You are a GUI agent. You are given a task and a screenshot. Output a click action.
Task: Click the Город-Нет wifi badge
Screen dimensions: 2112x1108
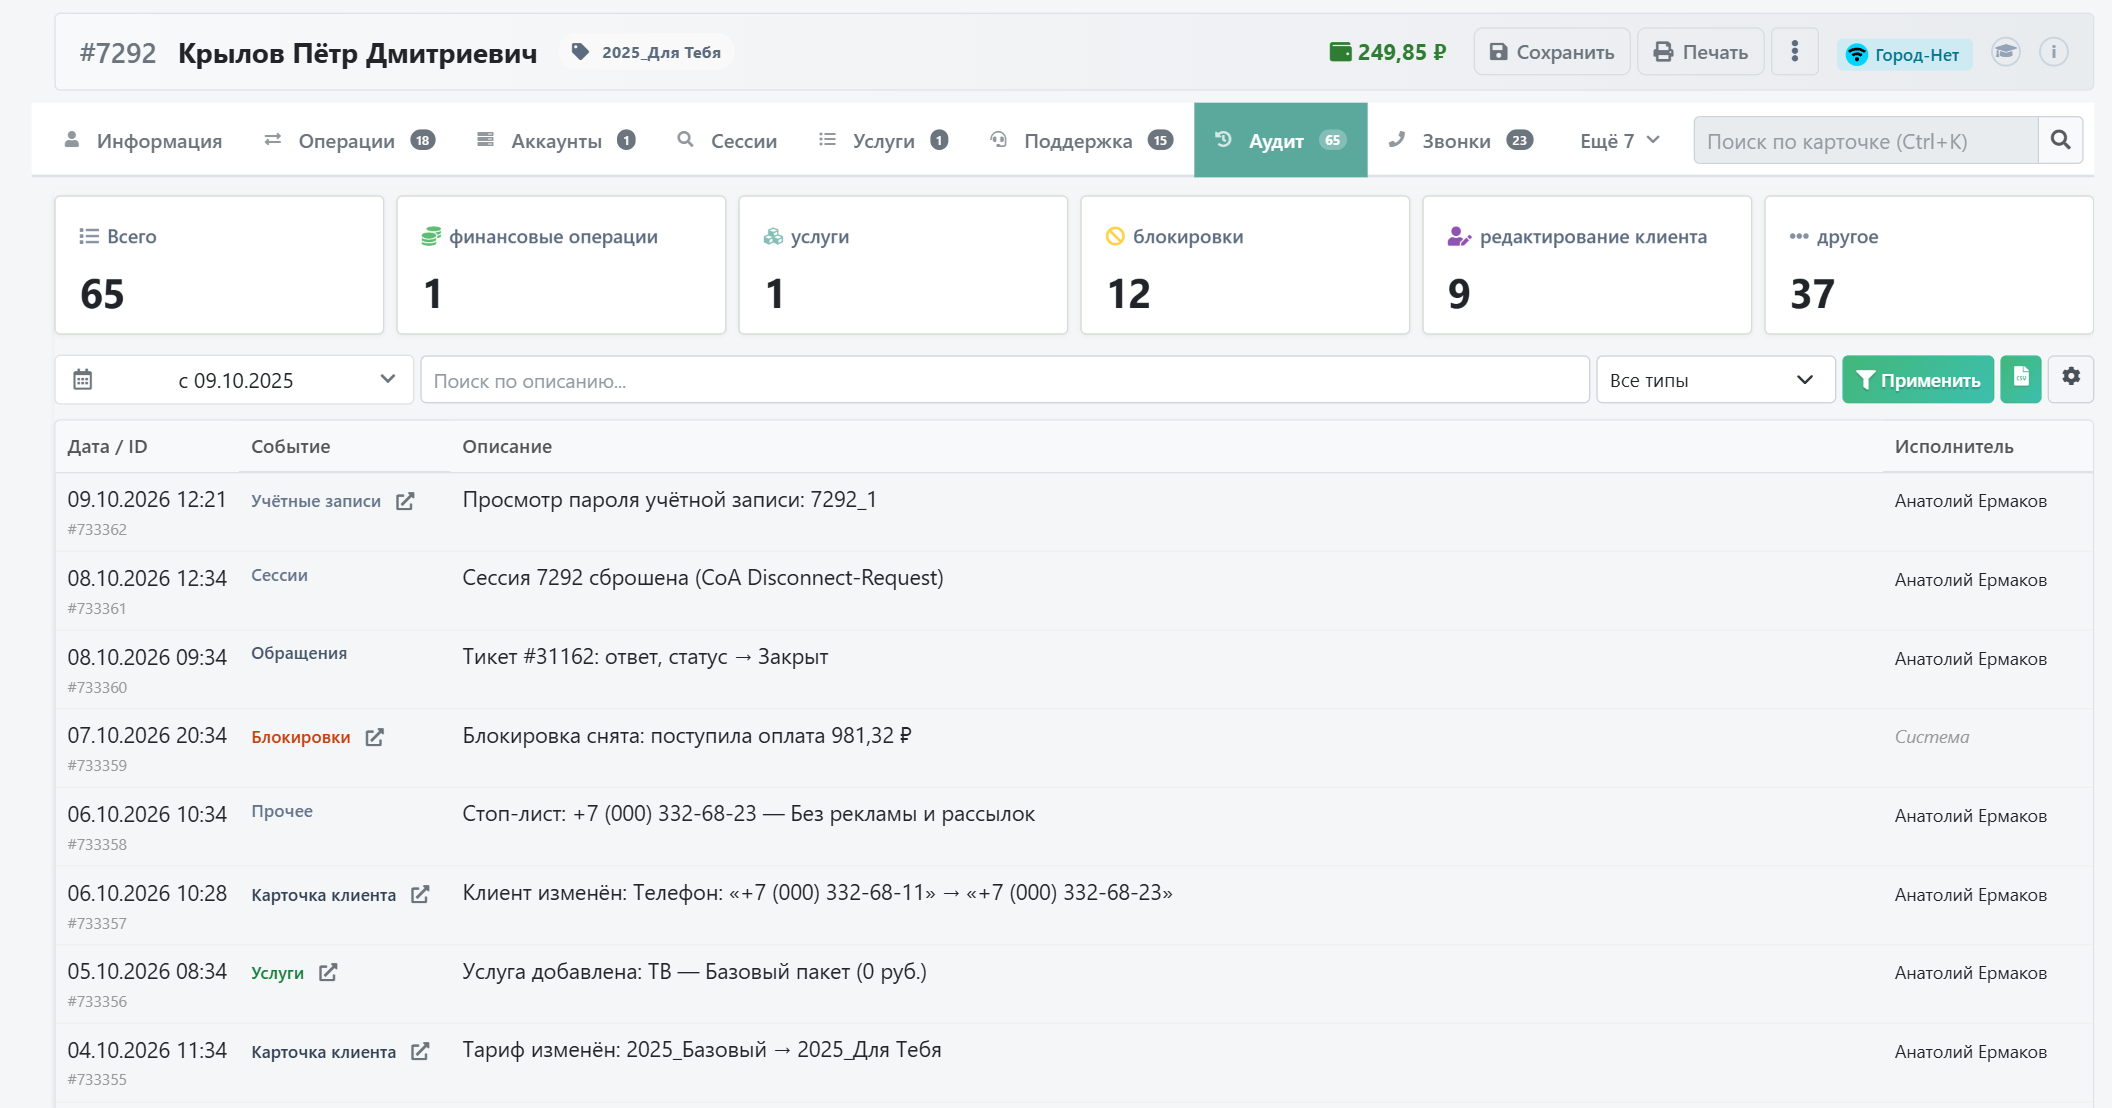(1904, 54)
